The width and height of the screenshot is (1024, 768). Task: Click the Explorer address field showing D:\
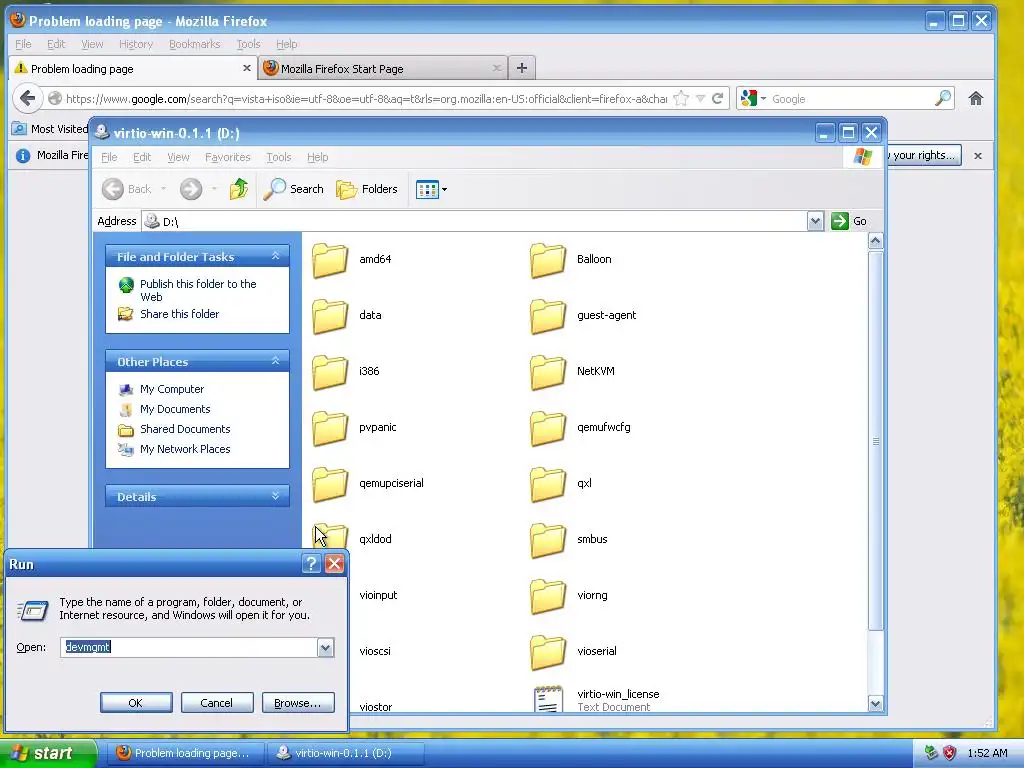click(x=475, y=221)
